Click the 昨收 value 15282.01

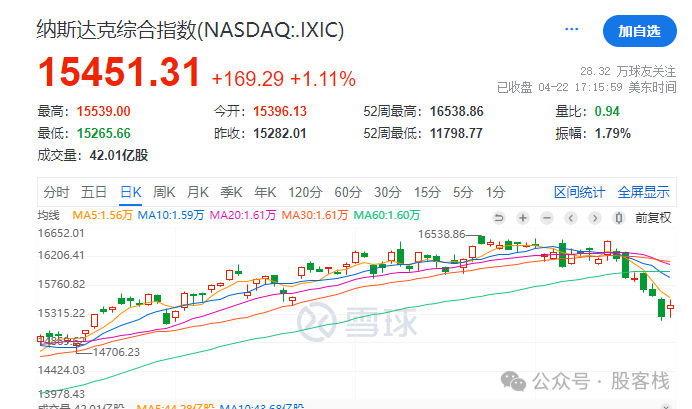point(280,133)
